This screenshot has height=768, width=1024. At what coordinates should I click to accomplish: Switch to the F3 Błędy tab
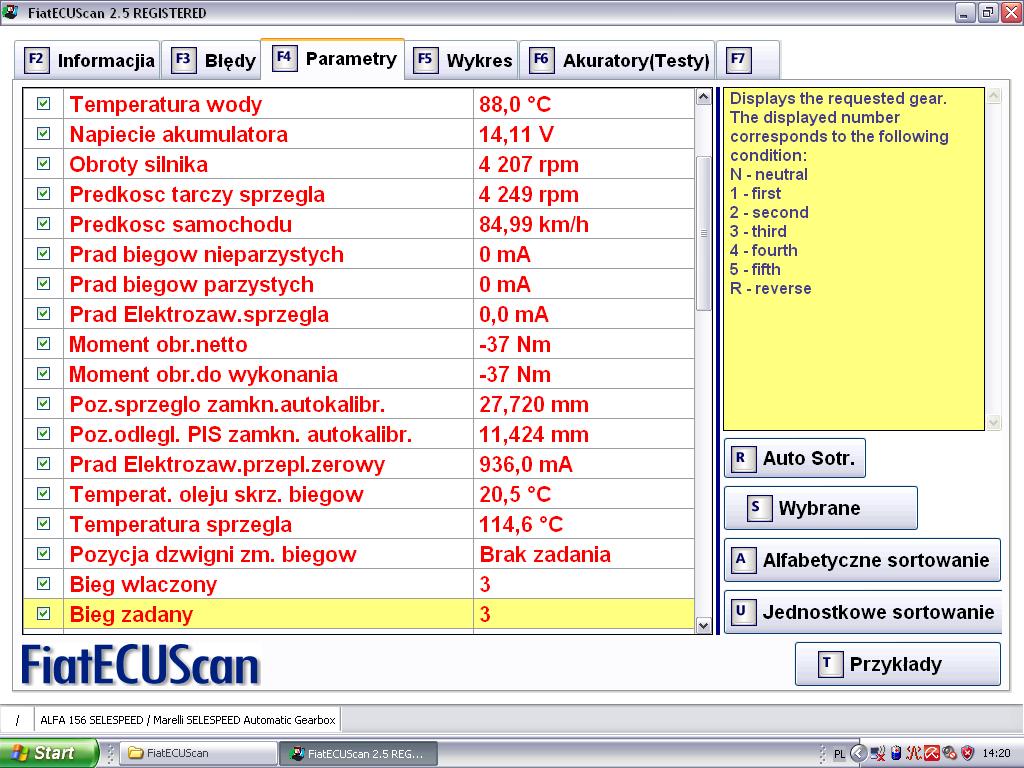coord(211,60)
